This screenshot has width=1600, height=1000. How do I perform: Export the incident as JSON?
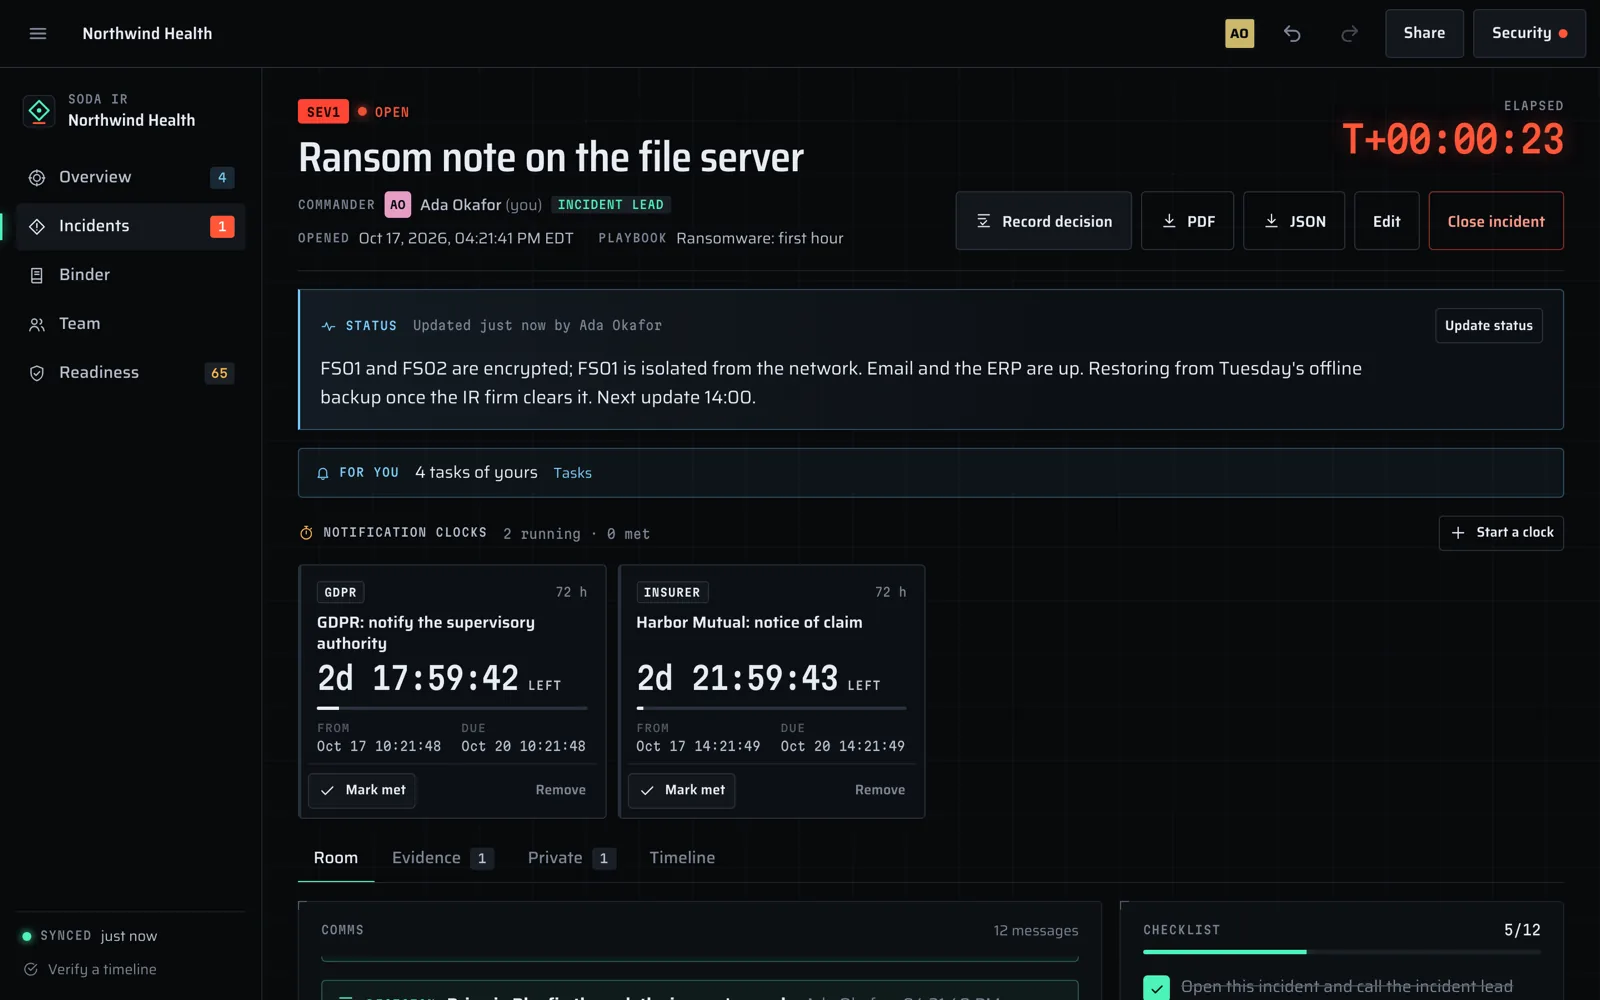tap(1294, 221)
